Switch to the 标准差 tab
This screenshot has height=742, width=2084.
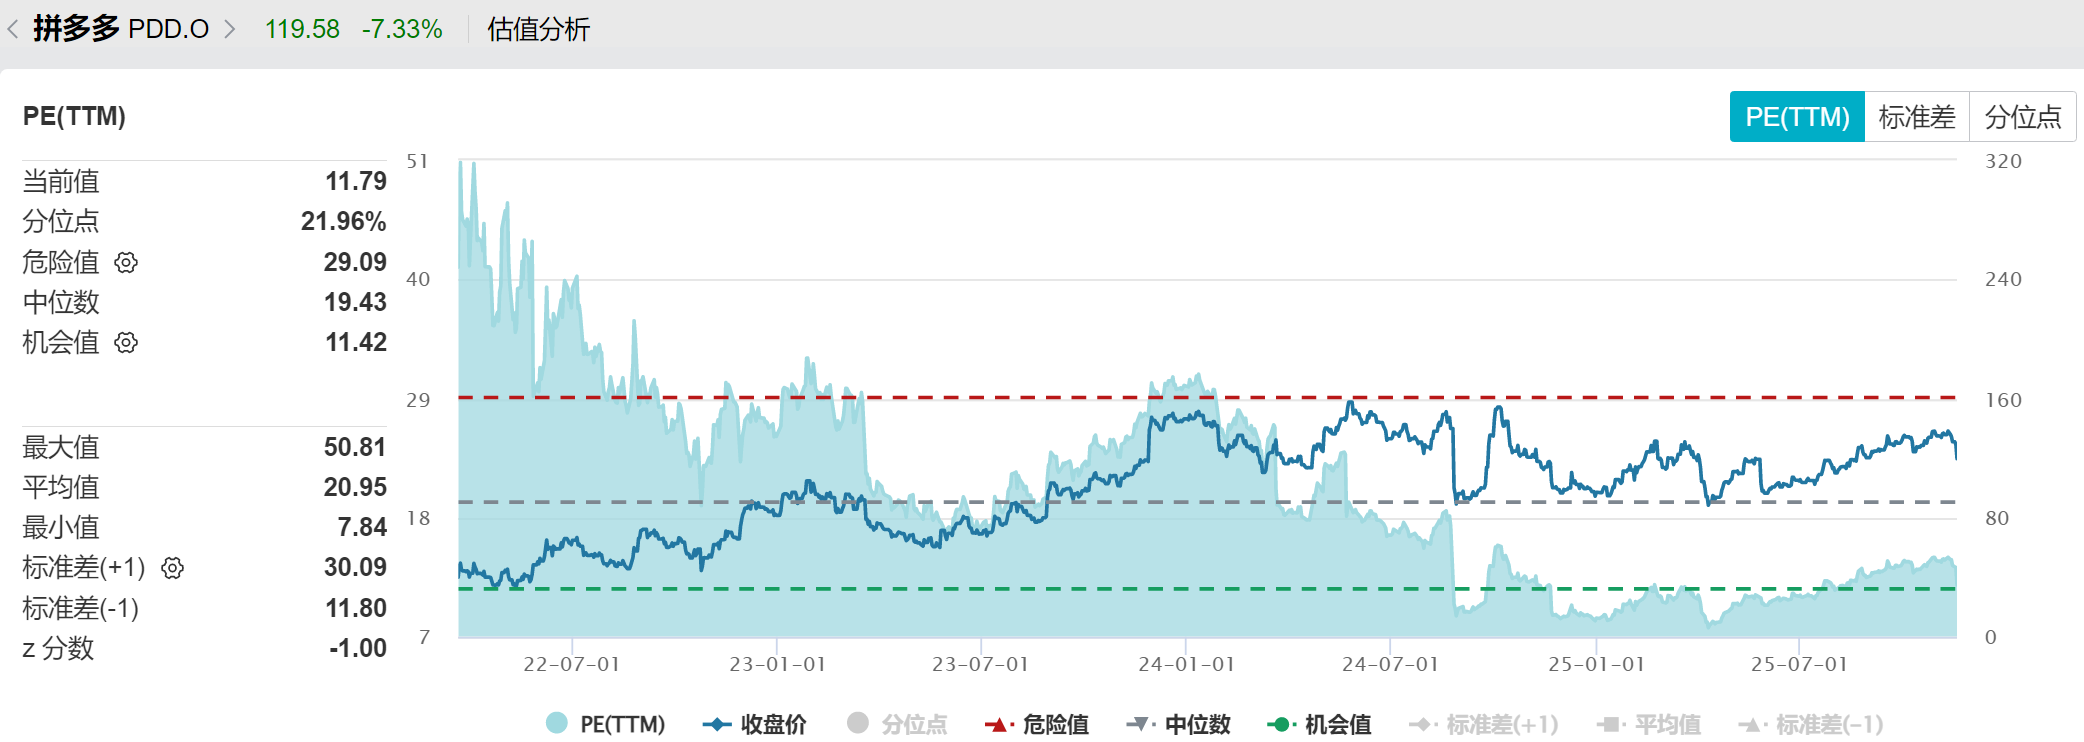(x=1916, y=117)
